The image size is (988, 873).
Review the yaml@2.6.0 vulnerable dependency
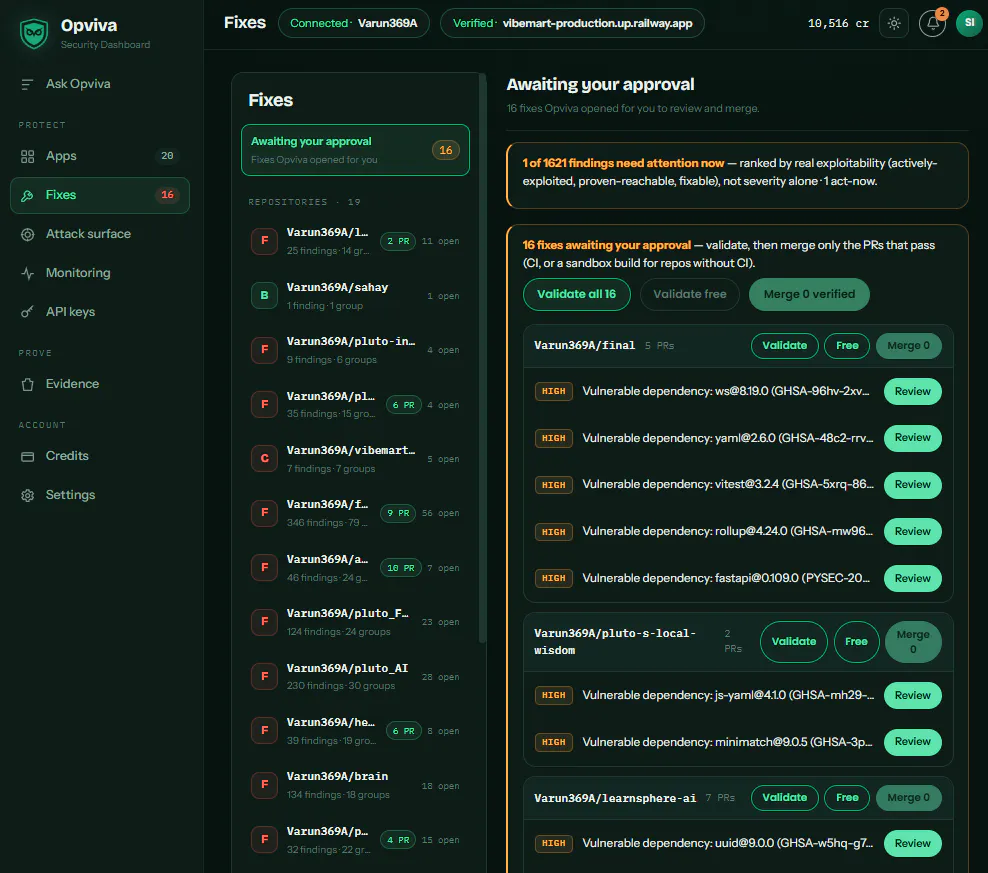pos(912,438)
